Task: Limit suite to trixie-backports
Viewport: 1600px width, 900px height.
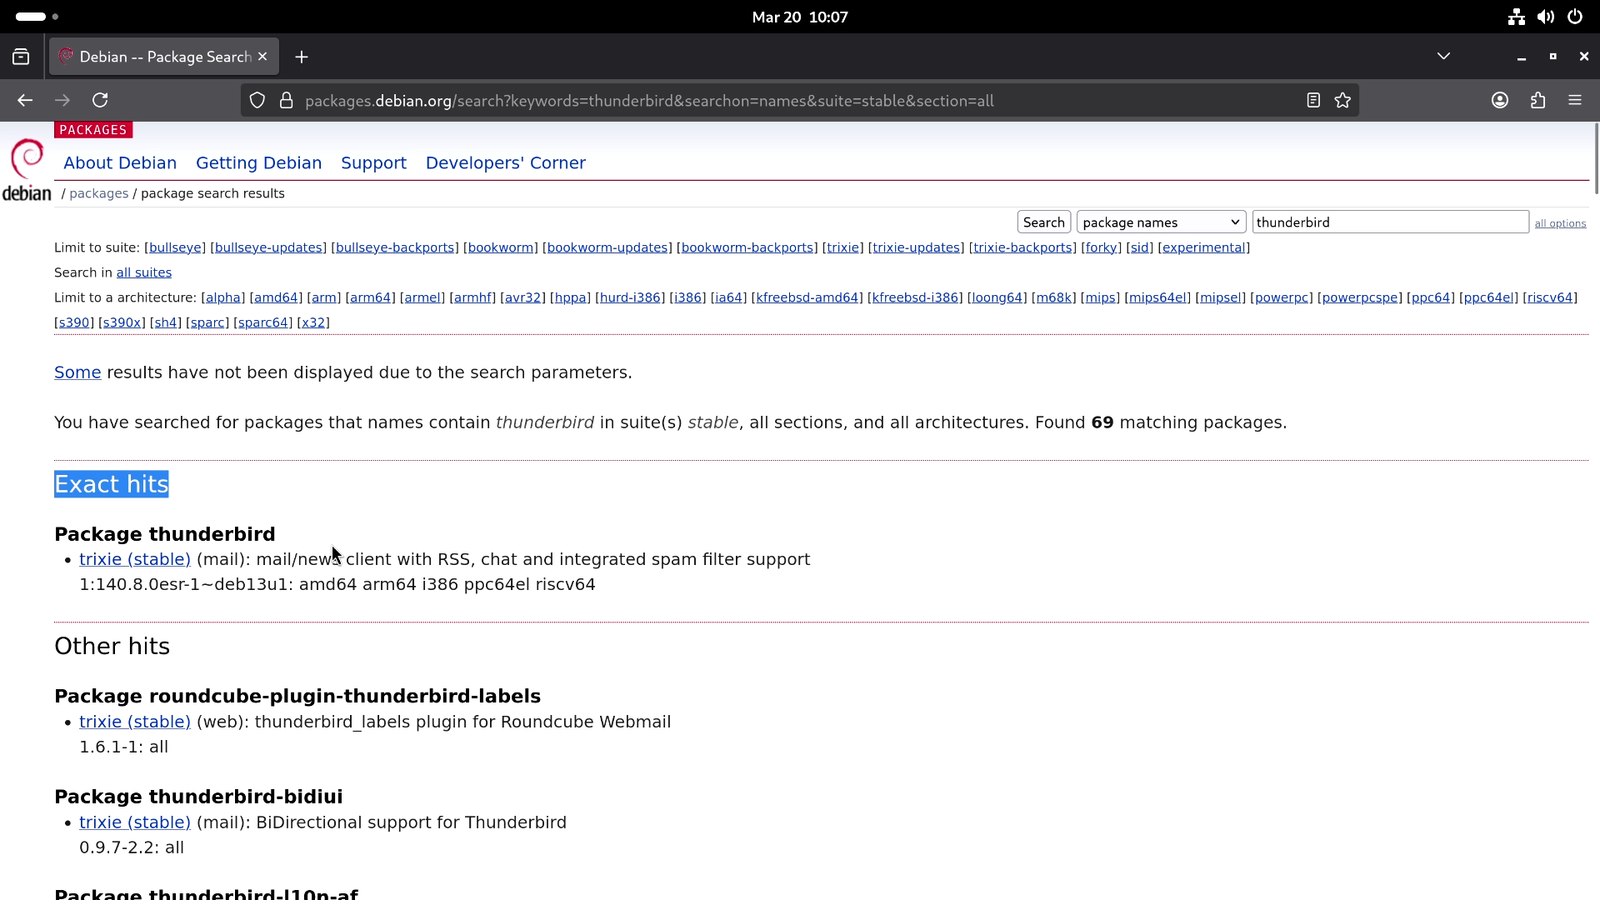Action: tap(1023, 248)
